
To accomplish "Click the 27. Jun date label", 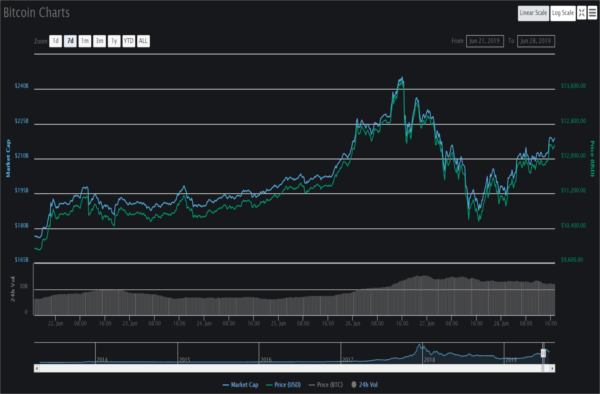I will 427,324.
